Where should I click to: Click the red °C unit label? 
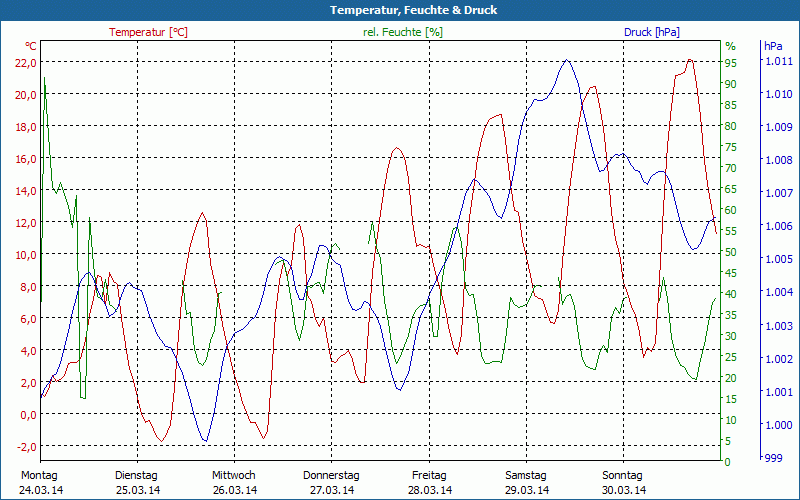31,46
